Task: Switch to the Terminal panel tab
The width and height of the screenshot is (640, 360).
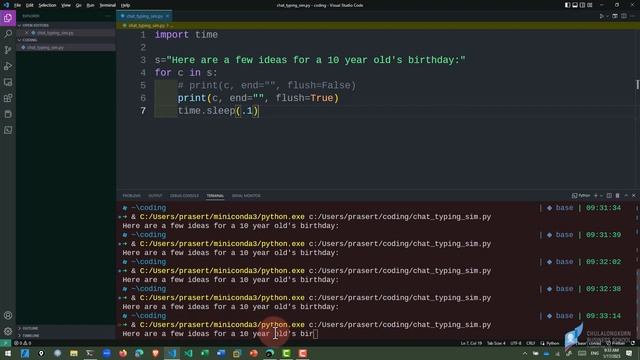Action: click(215, 196)
